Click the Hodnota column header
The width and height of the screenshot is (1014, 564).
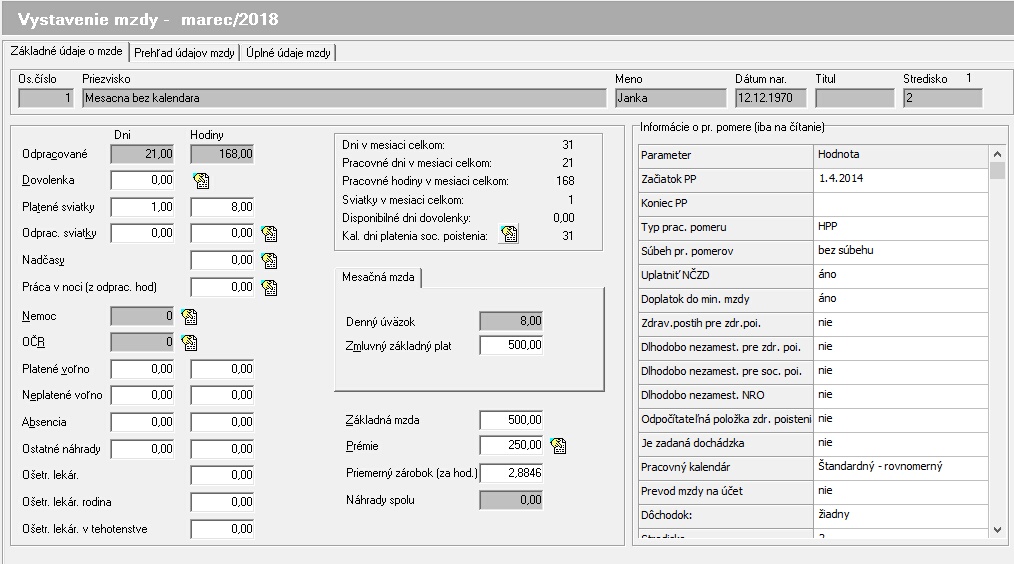(901, 155)
